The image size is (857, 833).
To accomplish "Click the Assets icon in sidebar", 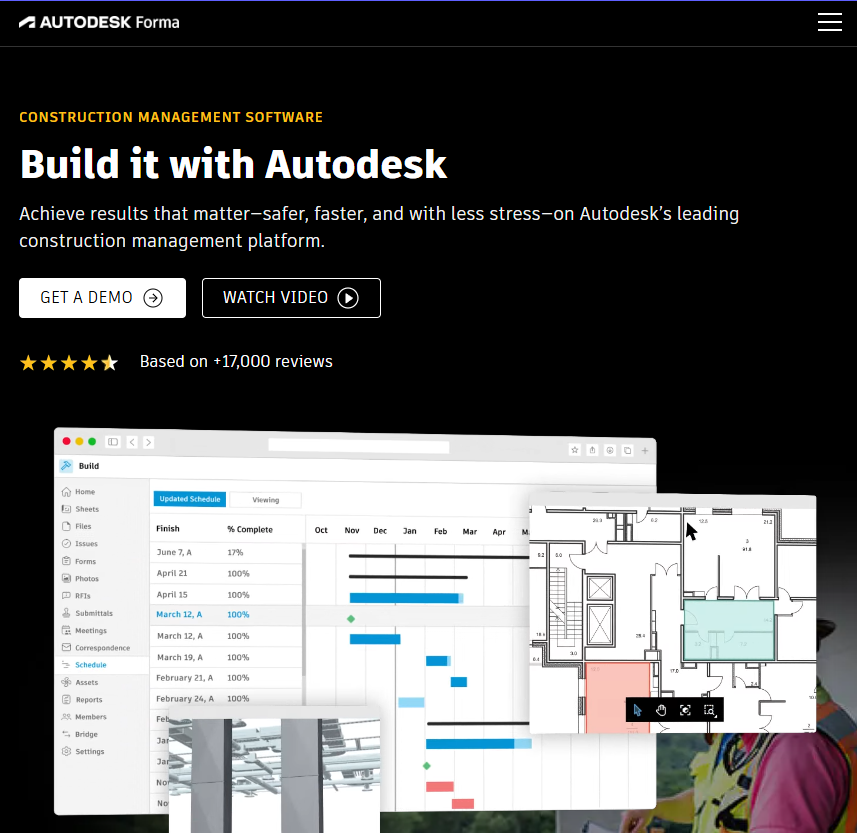I will pos(66,682).
